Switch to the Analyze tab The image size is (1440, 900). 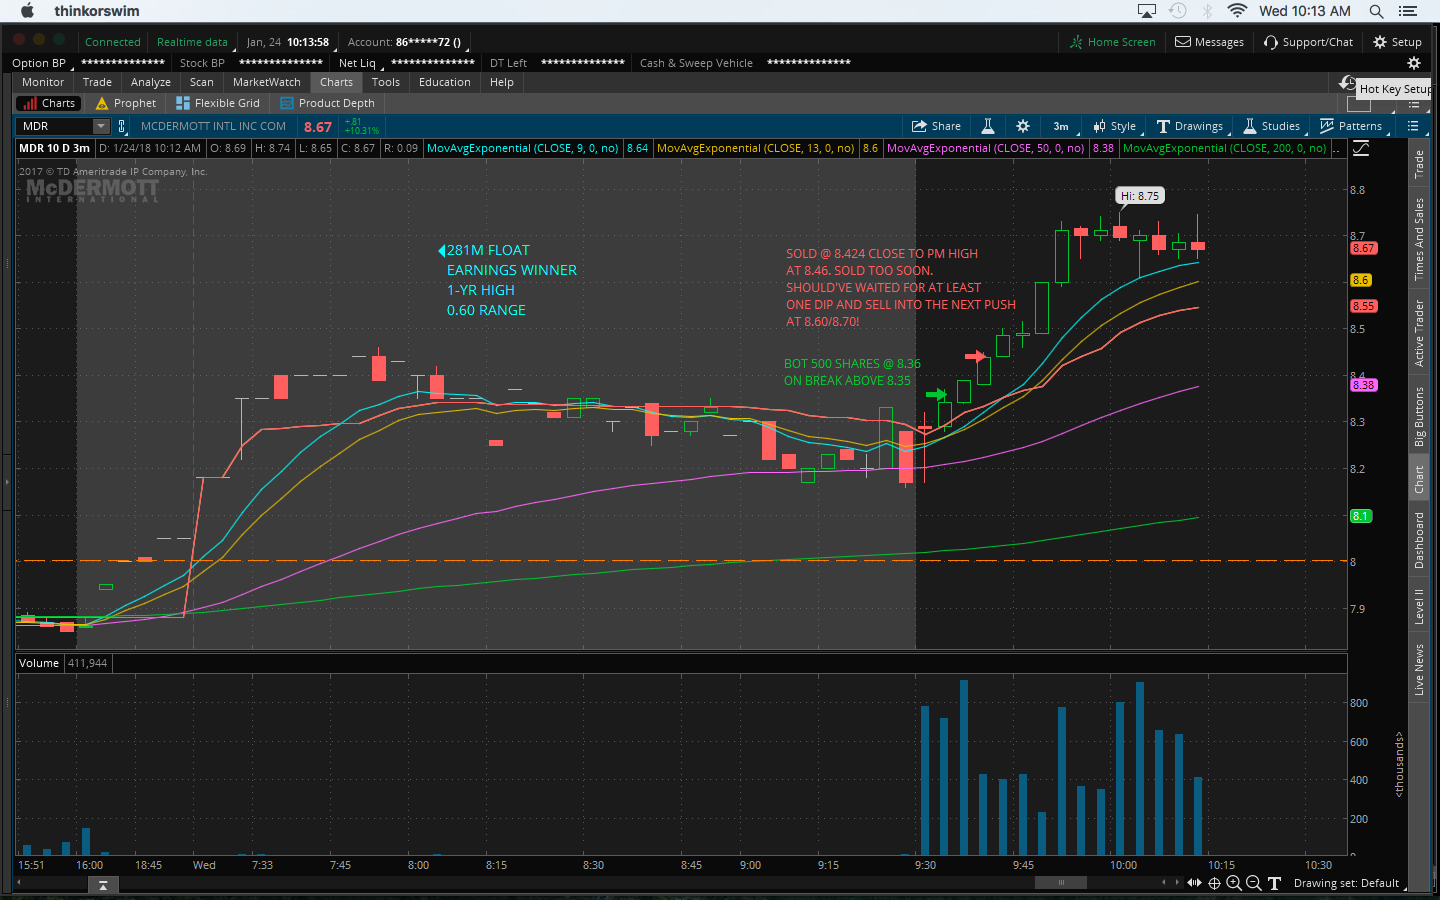[x=151, y=82]
